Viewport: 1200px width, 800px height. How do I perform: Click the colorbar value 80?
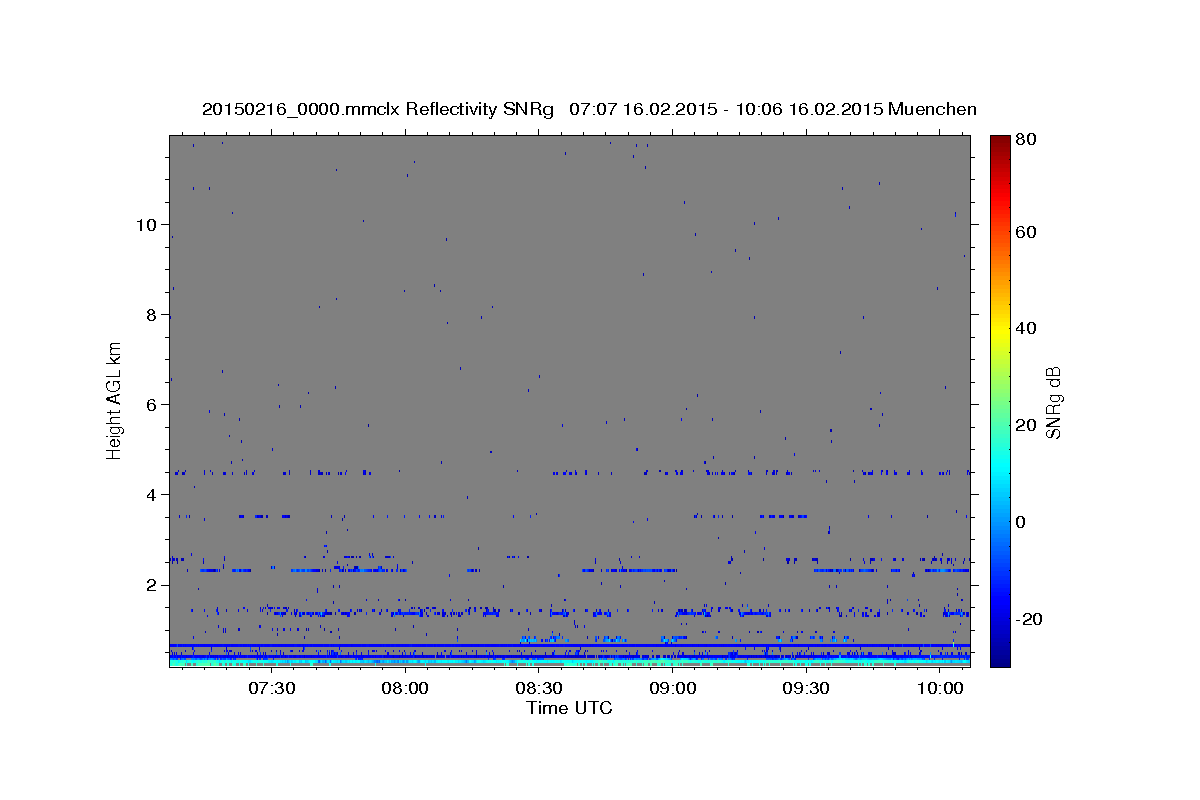tap(1026, 140)
